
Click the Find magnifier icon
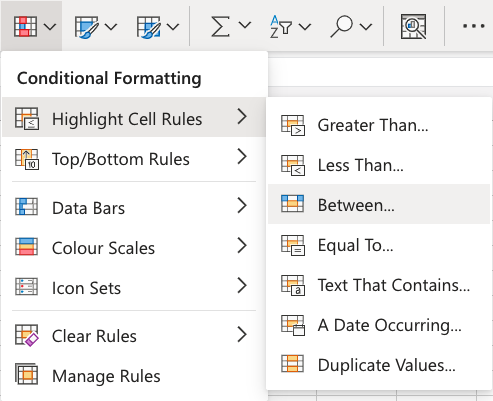[342, 26]
